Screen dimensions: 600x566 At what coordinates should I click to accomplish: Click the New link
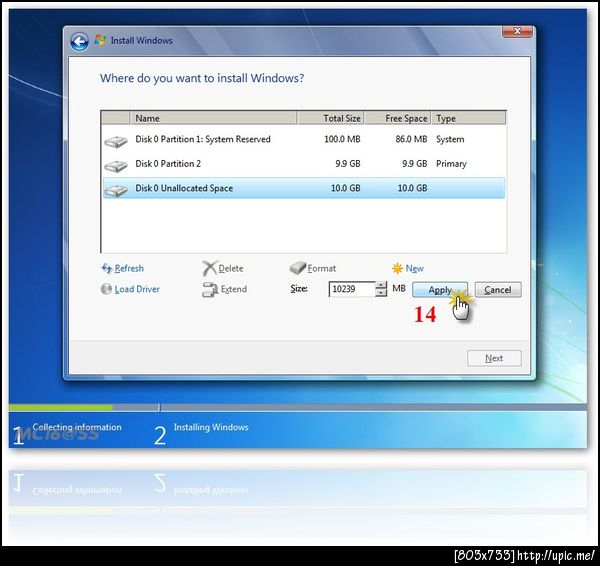[414, 268]
